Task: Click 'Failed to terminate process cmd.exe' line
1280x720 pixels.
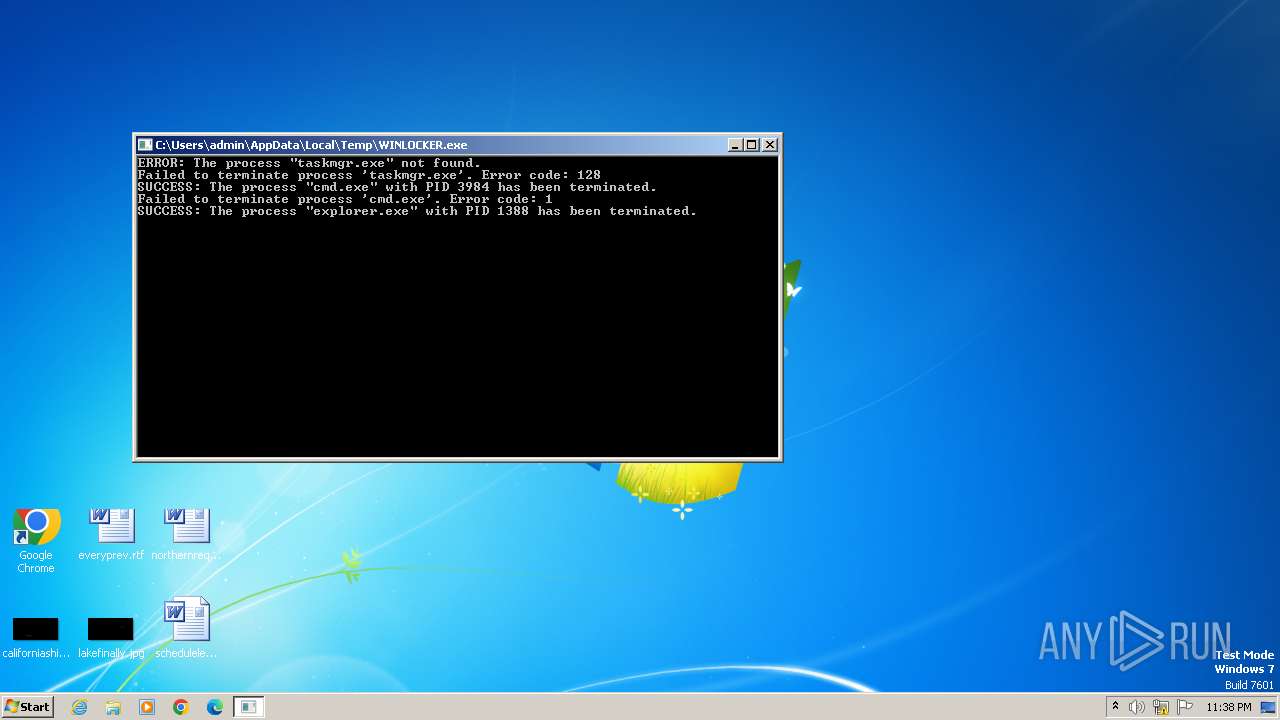Action: point(345,199)
